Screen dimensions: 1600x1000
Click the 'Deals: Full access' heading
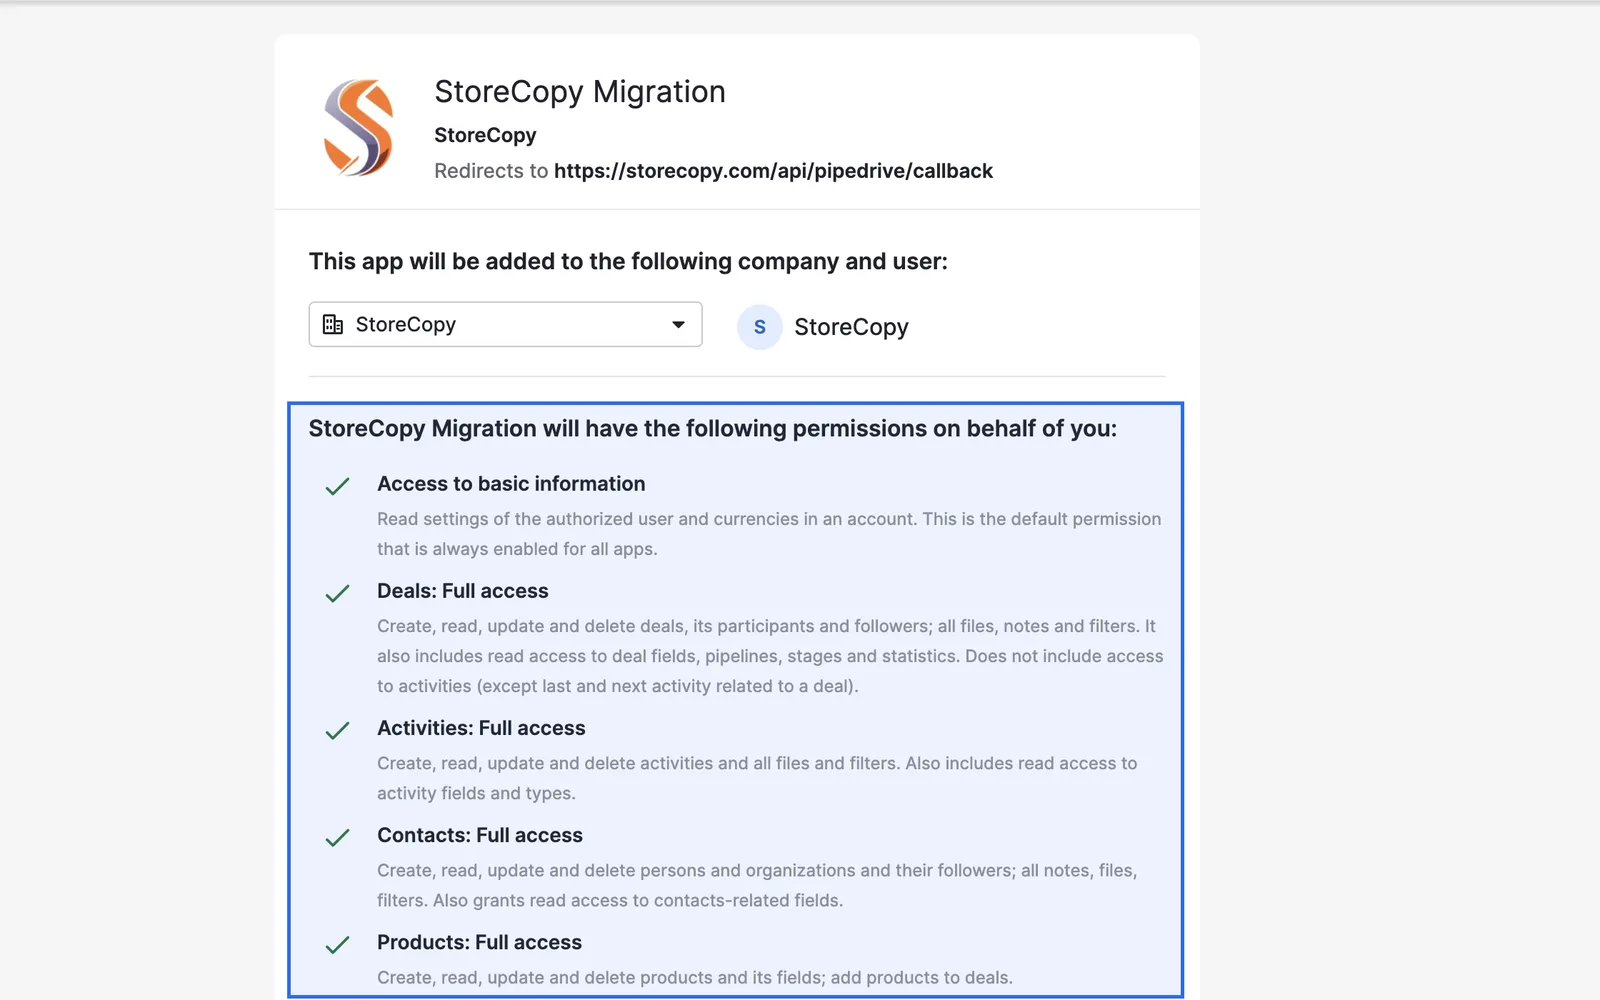point(463,591)
